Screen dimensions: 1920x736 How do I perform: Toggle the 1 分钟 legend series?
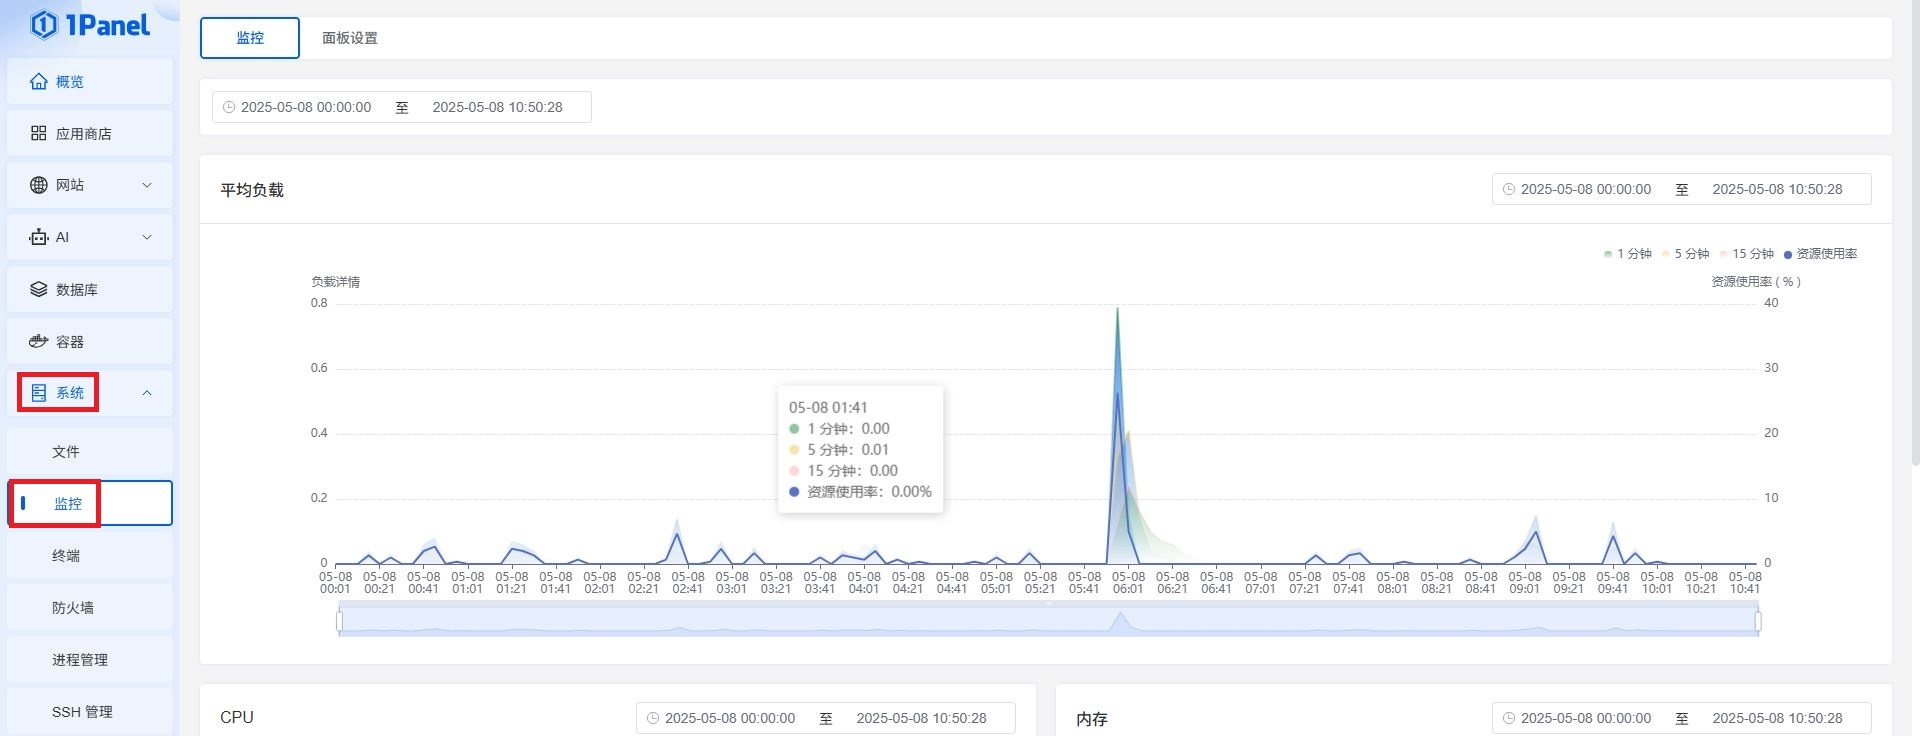tap(1627, 254)
